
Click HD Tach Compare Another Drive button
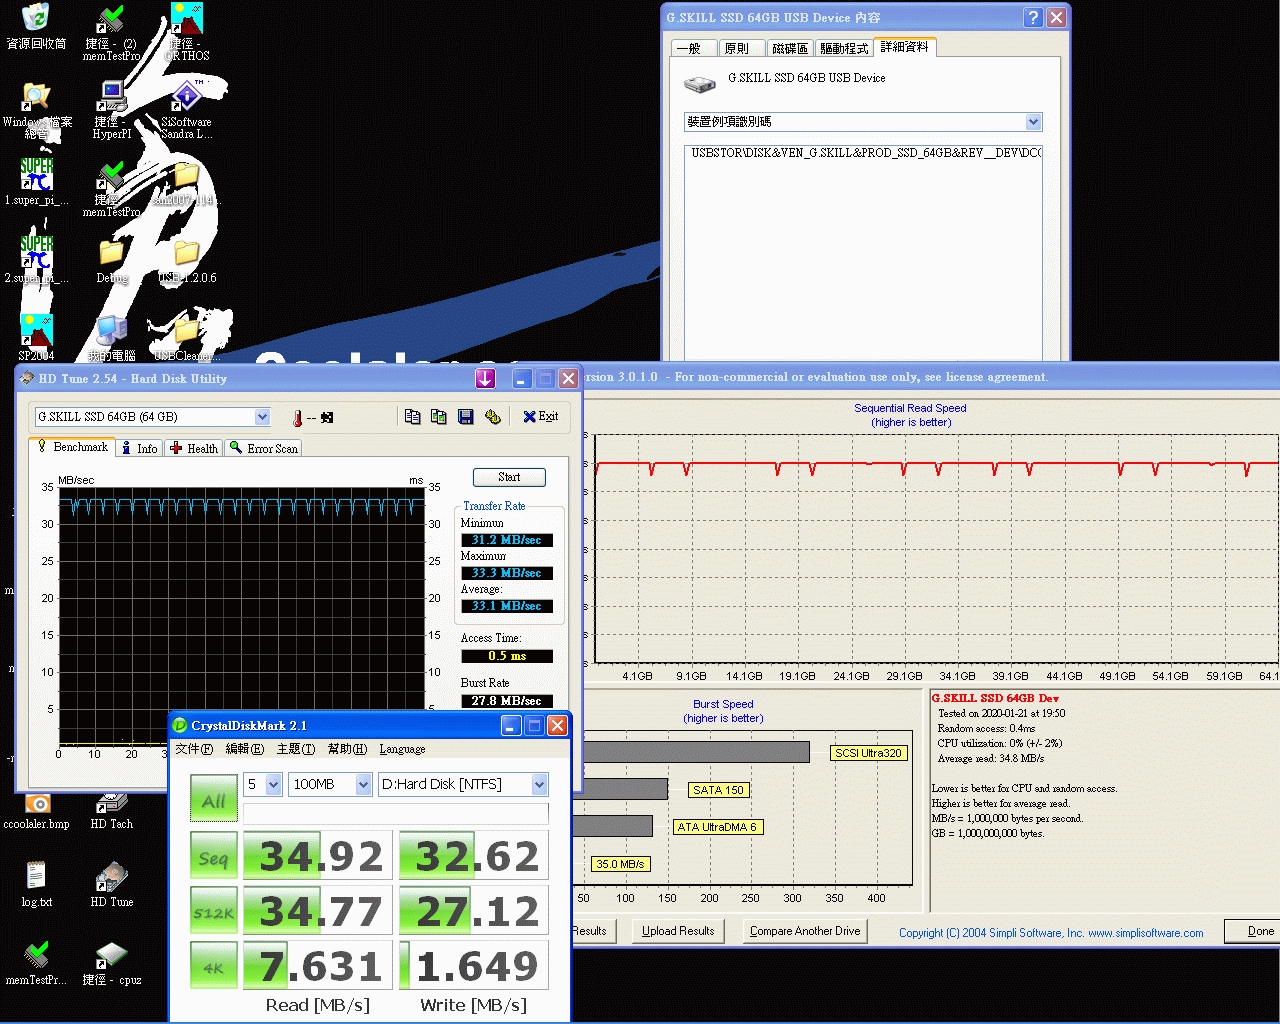tap(805, 931)
